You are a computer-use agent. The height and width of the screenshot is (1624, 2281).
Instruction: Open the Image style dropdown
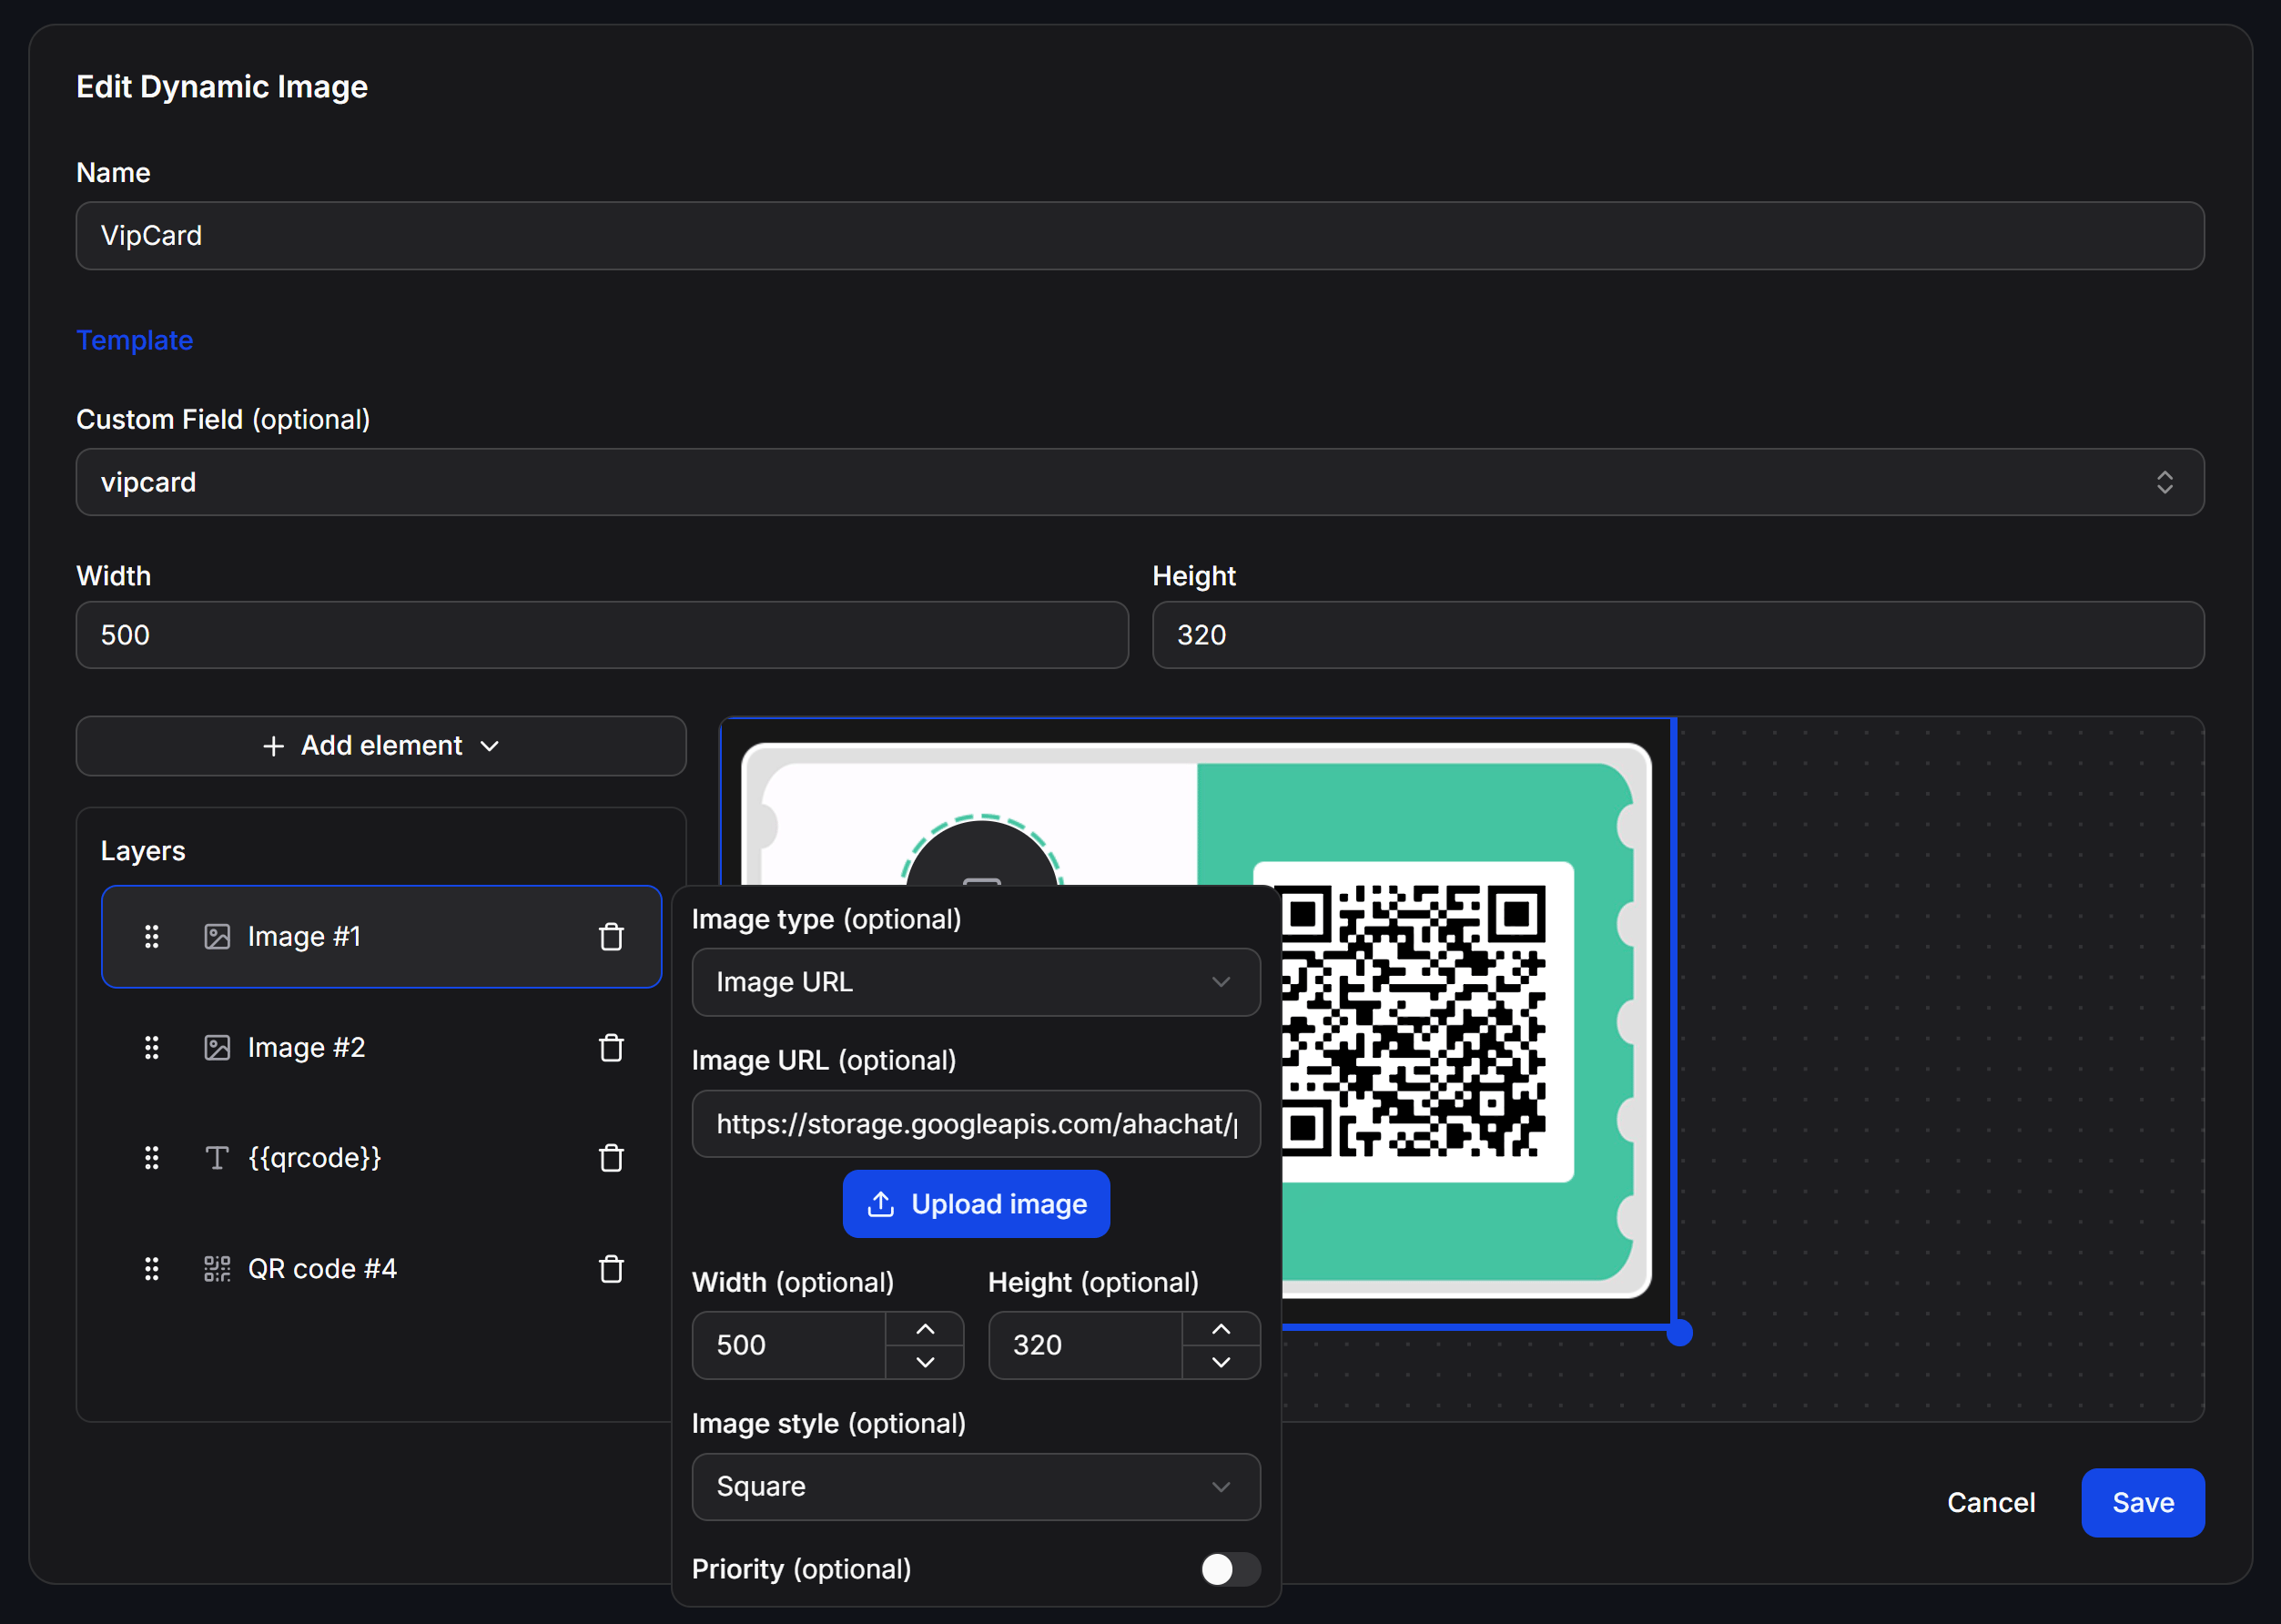pyautogui.click(x=976, y=1487)
